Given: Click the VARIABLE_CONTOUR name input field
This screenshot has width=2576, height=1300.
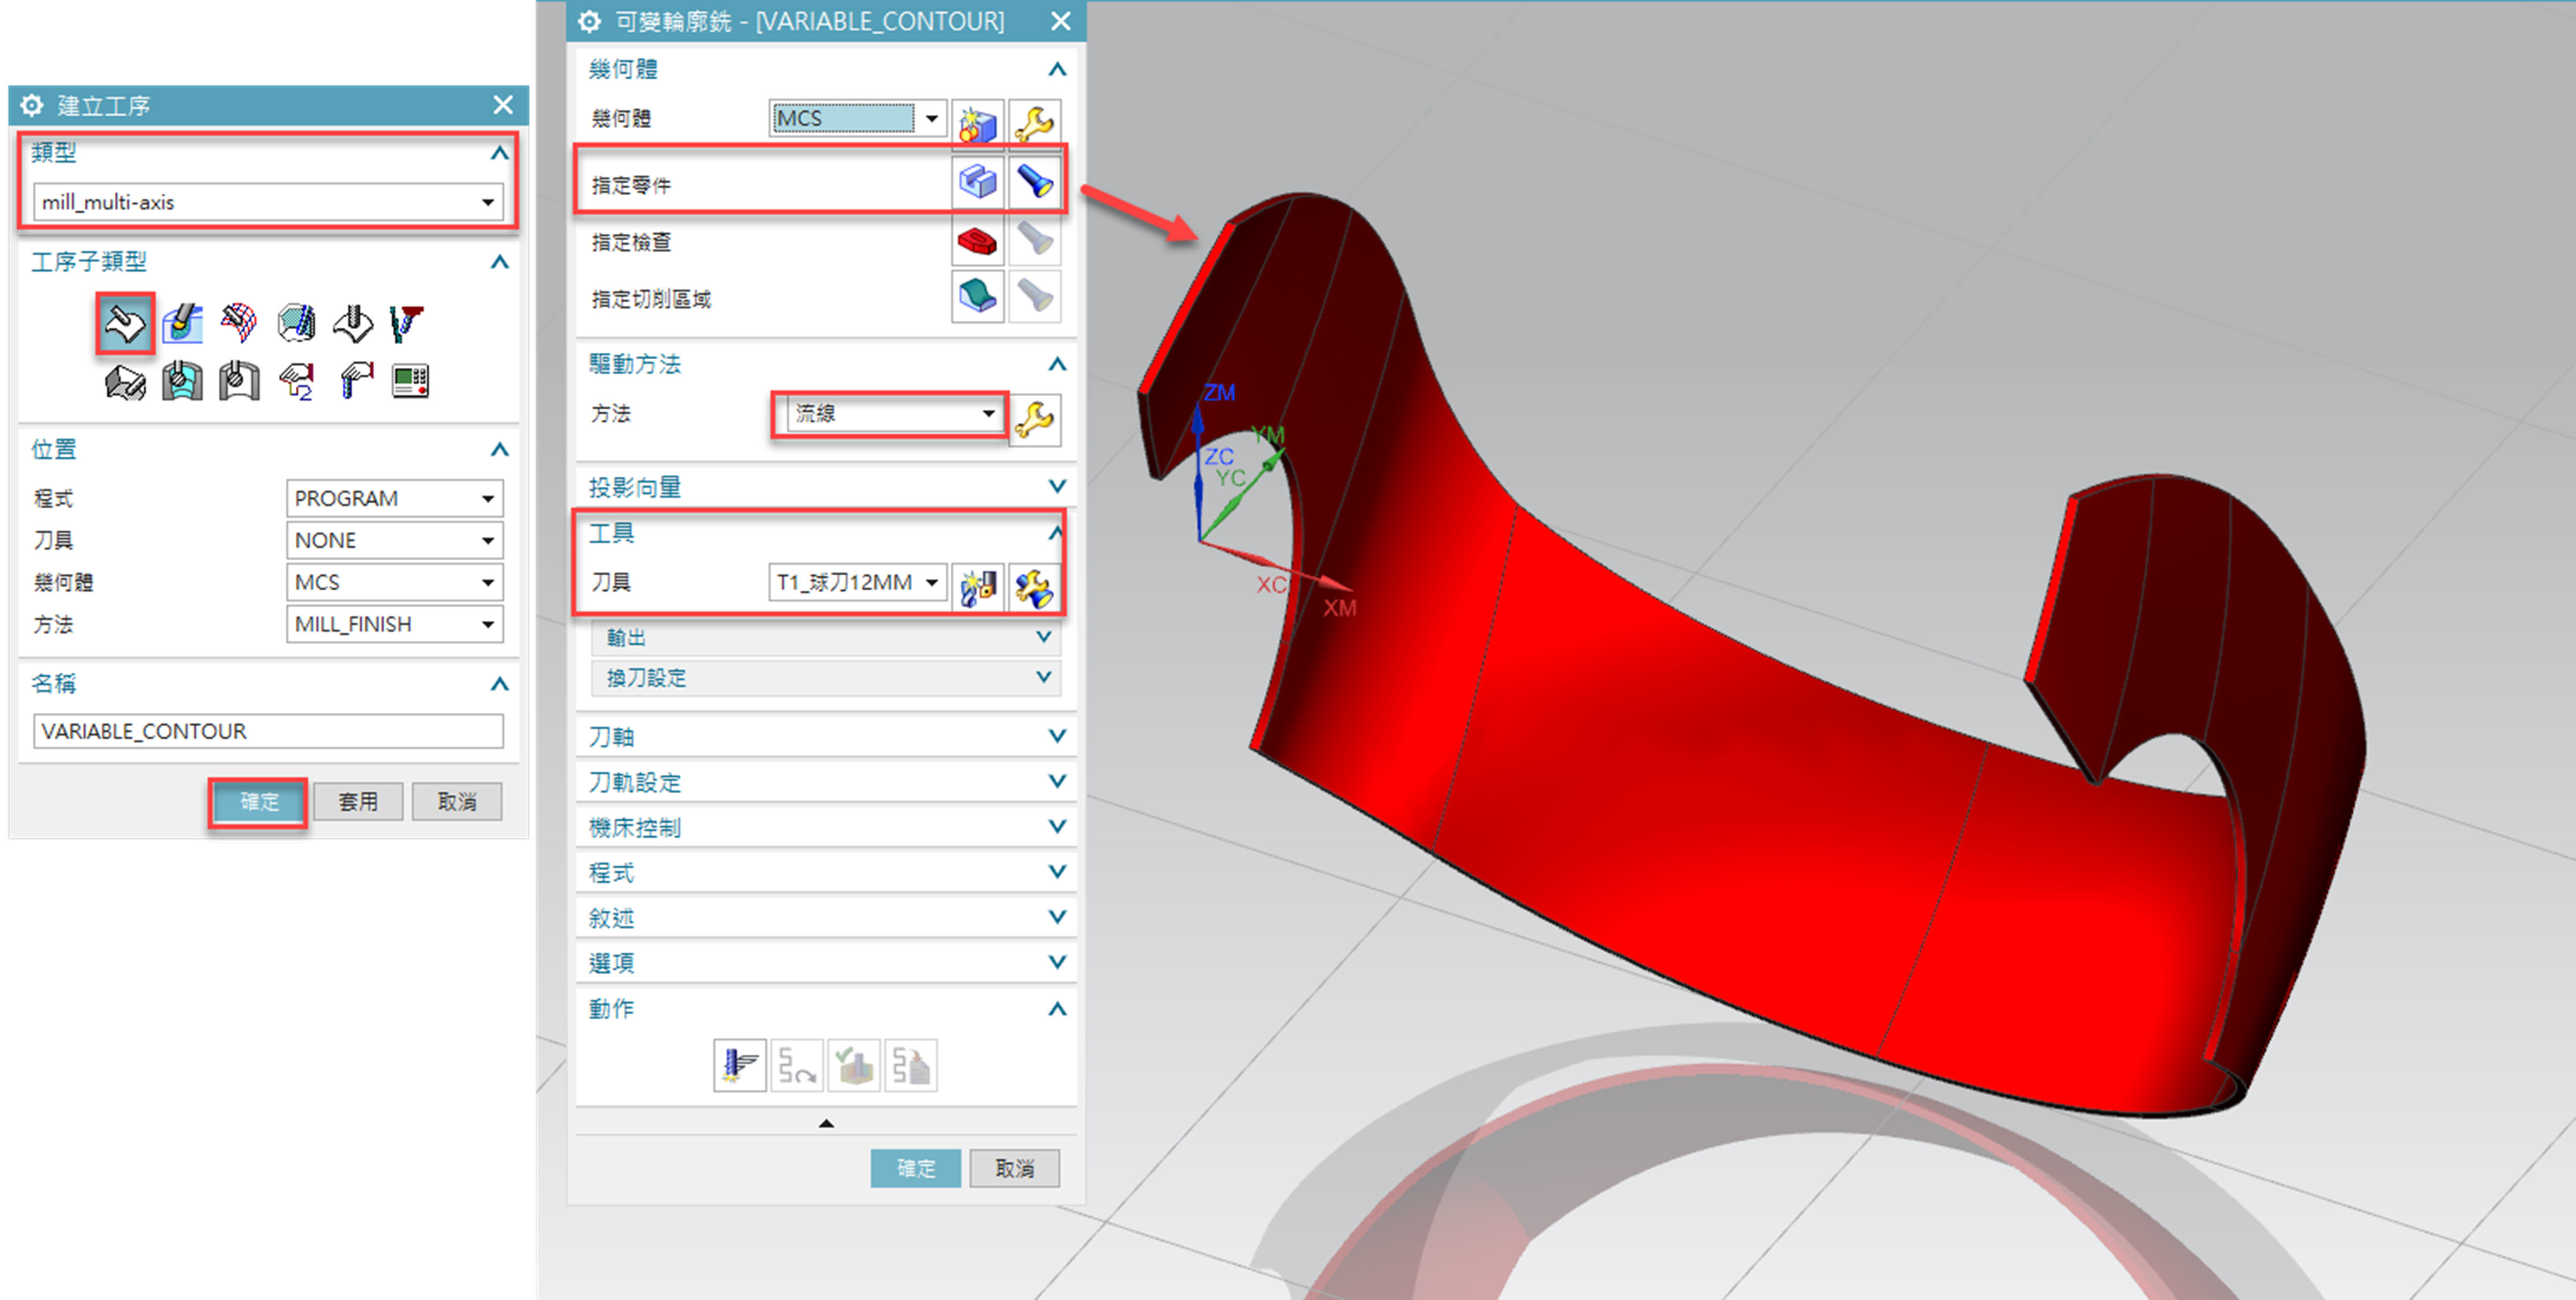Looking at the screenshot, I should [268, 731].
